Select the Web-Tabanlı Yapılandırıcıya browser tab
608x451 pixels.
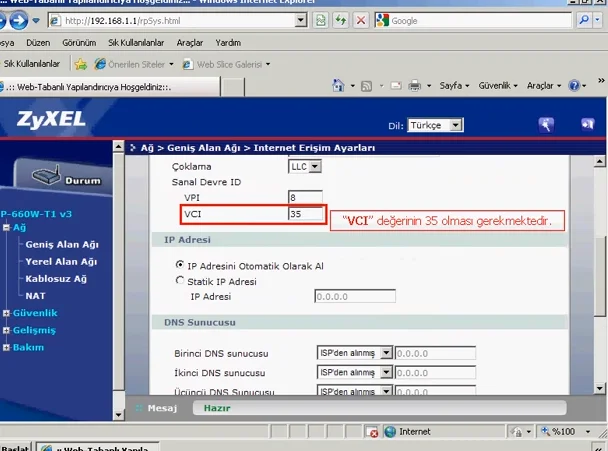[109, 87]
